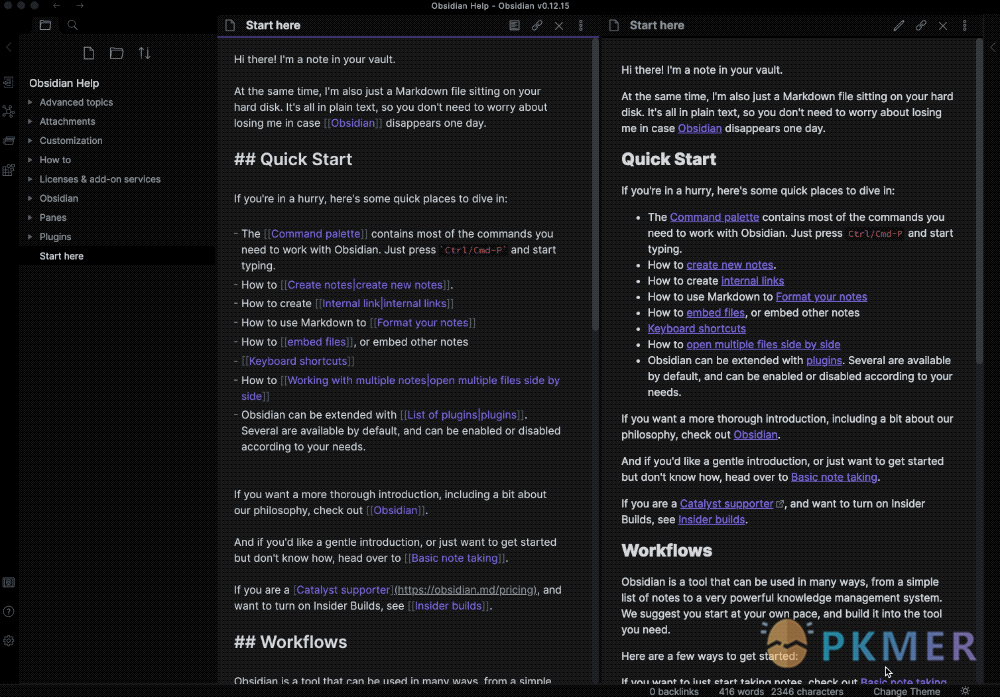The height and width of the screenshot is (697, 1000).
Task: Click grid blocks icon in ribbon
Action: coord(8,170)
